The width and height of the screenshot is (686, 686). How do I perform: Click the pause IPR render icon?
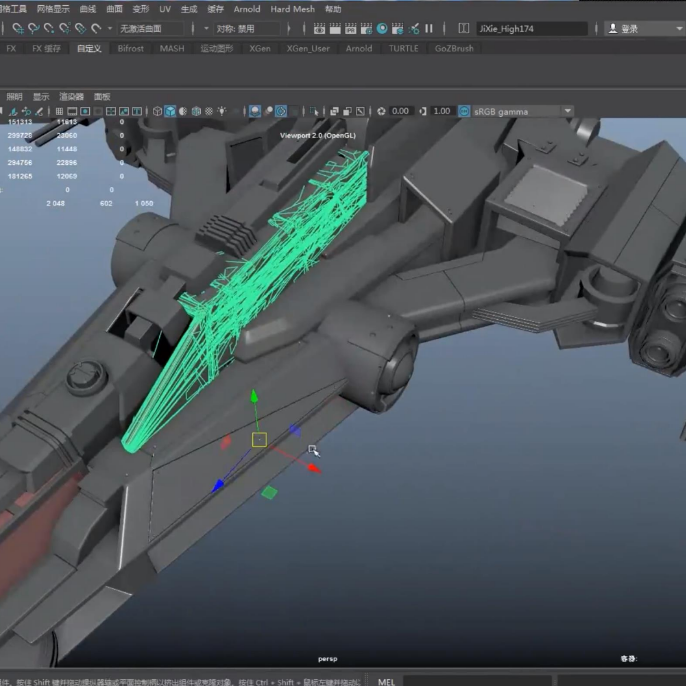[x=429, y=29]
